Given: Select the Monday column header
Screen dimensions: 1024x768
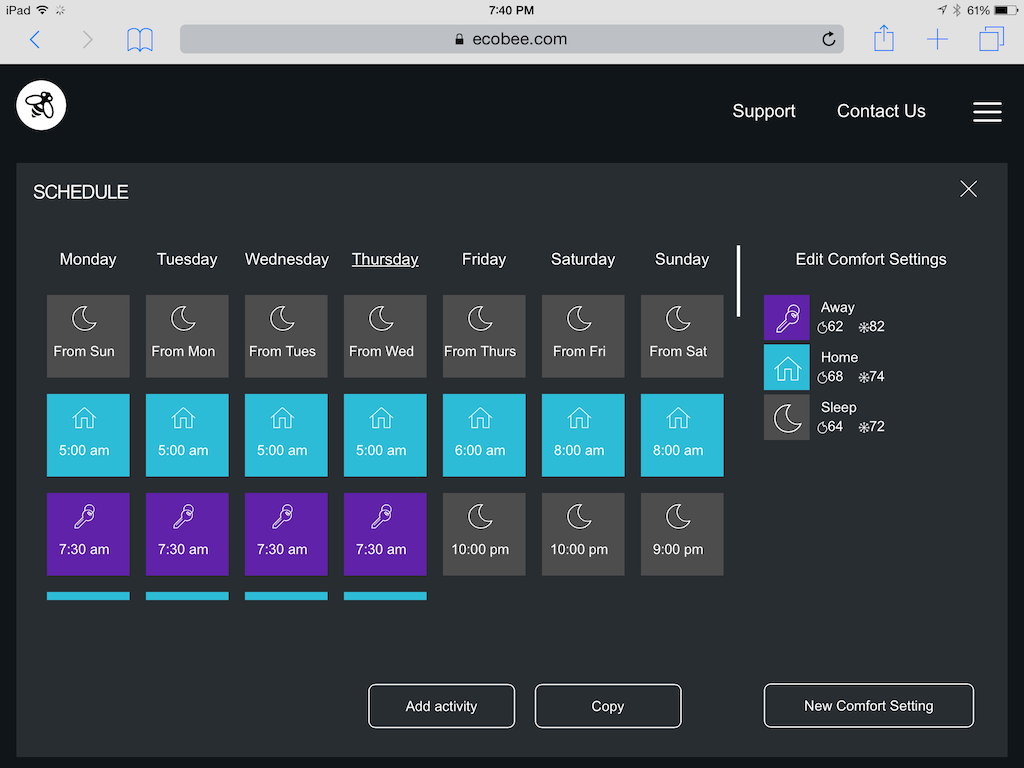Looking at the screenshot, I should point(88,259).
